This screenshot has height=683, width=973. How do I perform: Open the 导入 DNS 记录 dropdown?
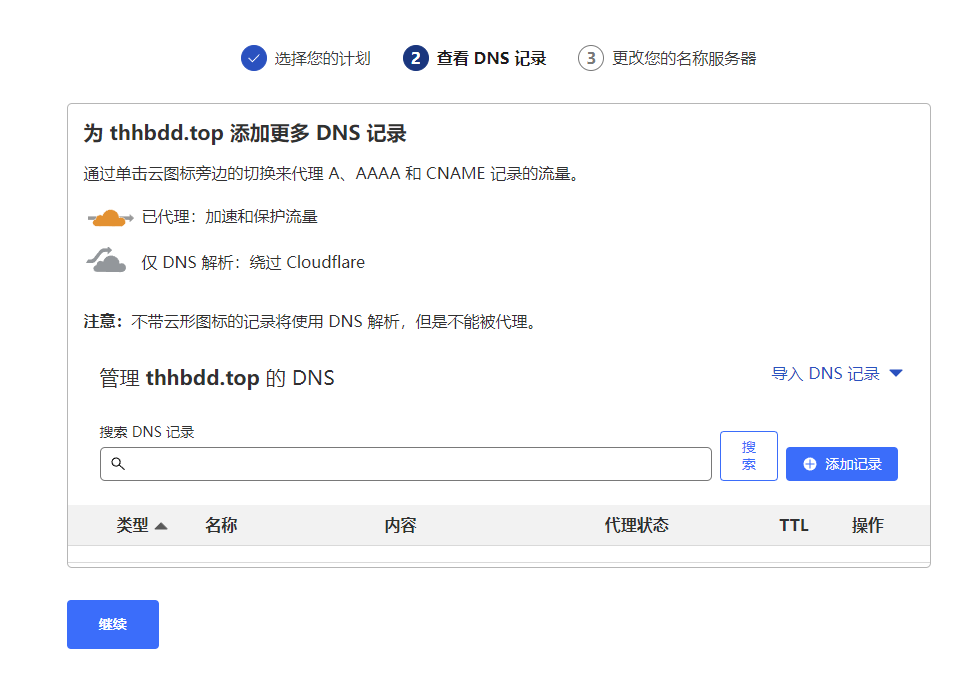tap(836, 373)
